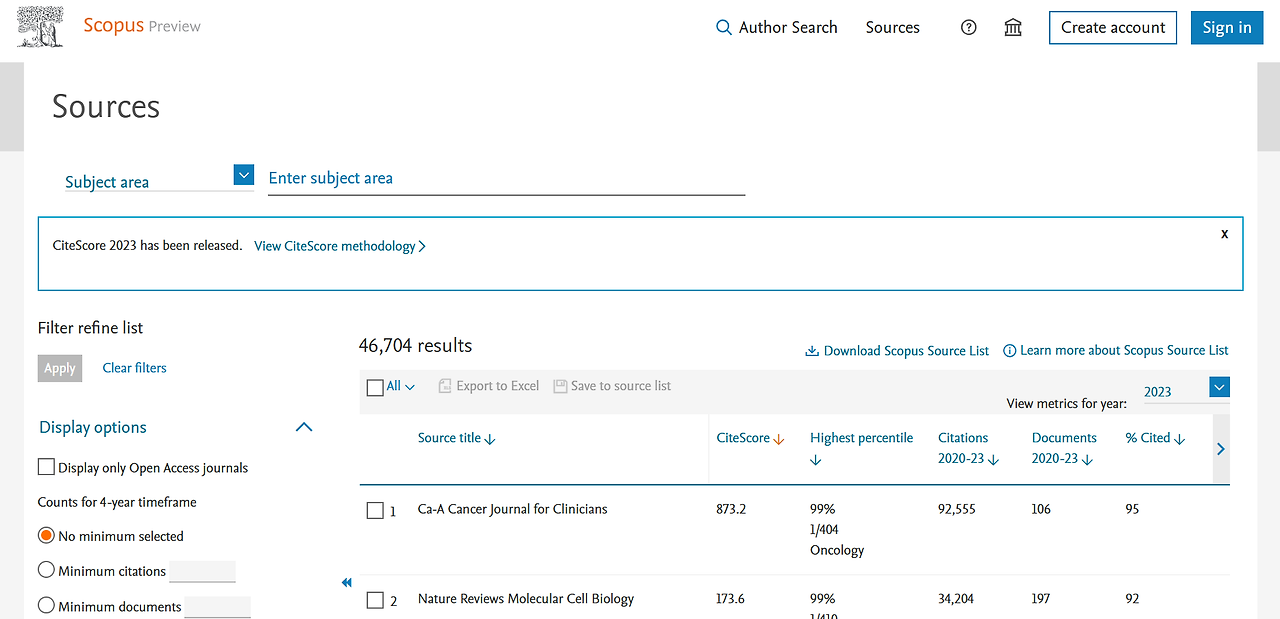Open the Subject area dropdown
This screenshot has width=1280, height=619.
click(243, 176)
